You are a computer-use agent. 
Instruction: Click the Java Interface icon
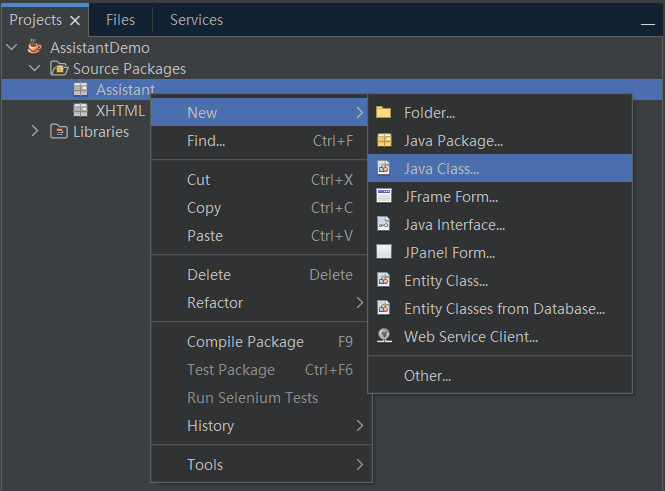click(x=384, y=225)
